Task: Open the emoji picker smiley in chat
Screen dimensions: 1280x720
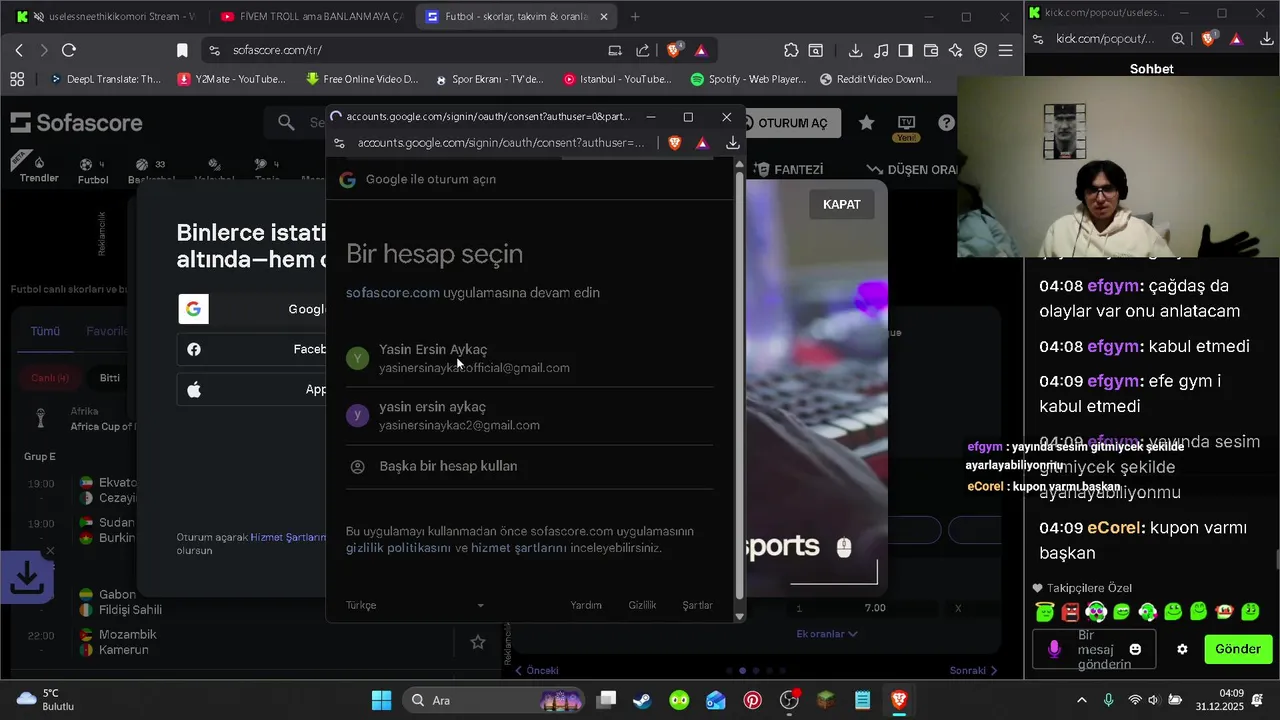Action: click(x=1135, y=649)
